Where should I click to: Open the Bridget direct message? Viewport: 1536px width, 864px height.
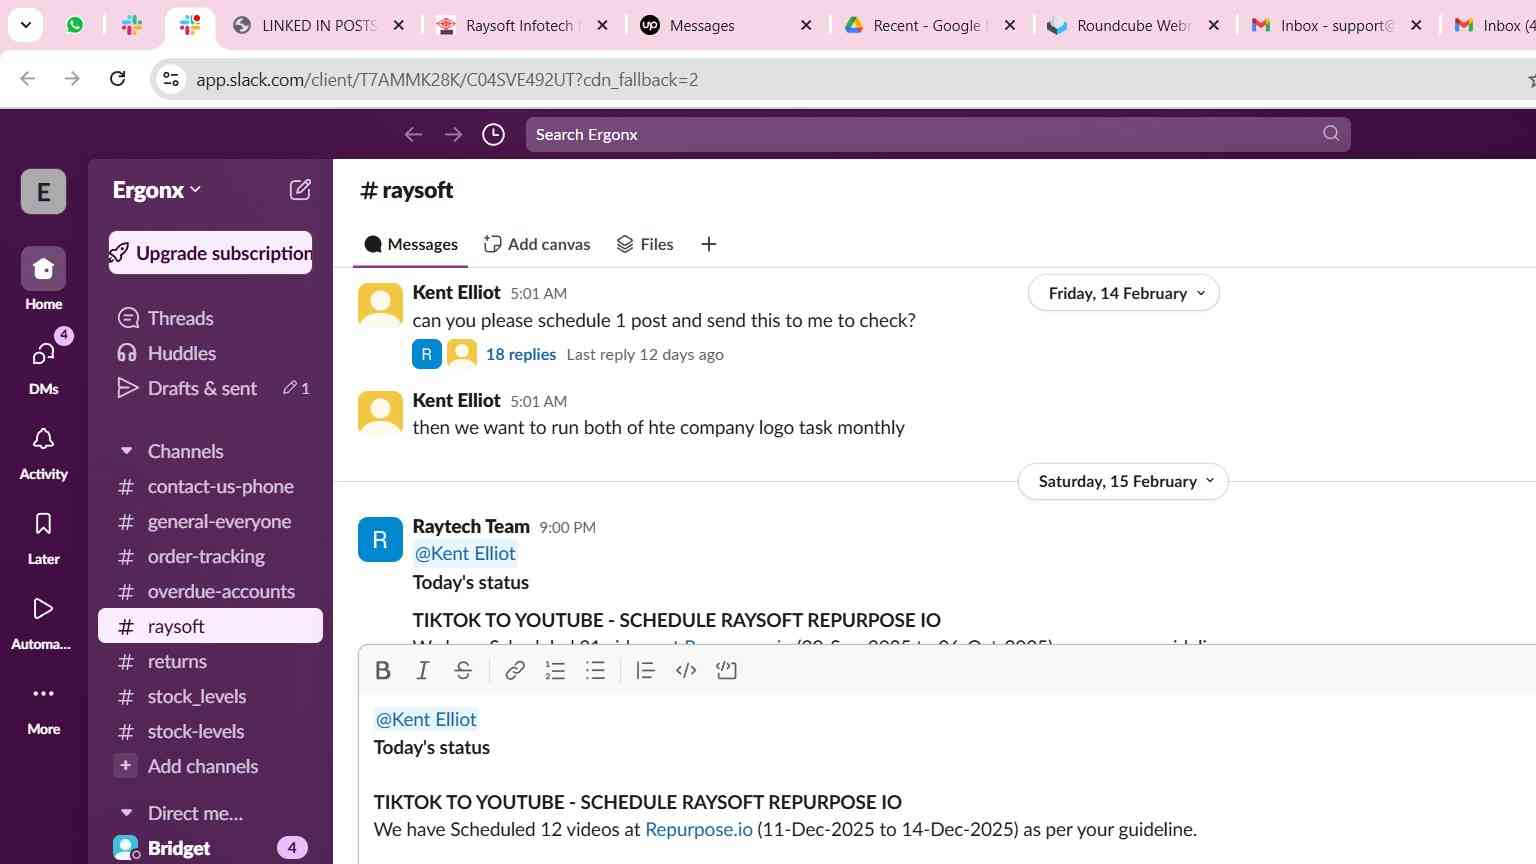[x=210, y=848]
